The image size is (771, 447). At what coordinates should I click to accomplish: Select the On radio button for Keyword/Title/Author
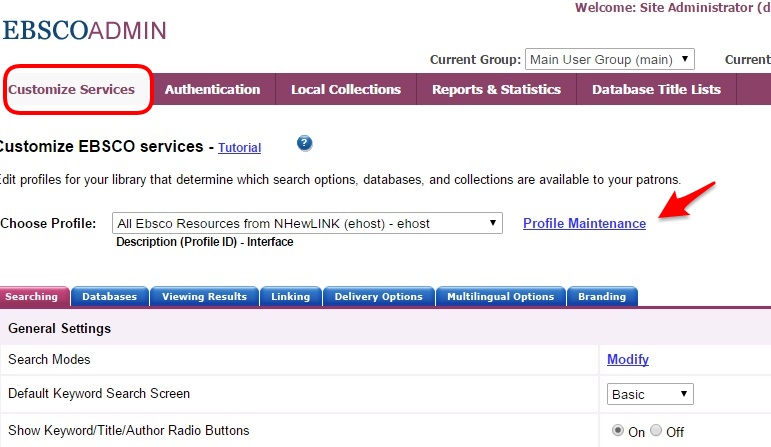tap(618, 430)
